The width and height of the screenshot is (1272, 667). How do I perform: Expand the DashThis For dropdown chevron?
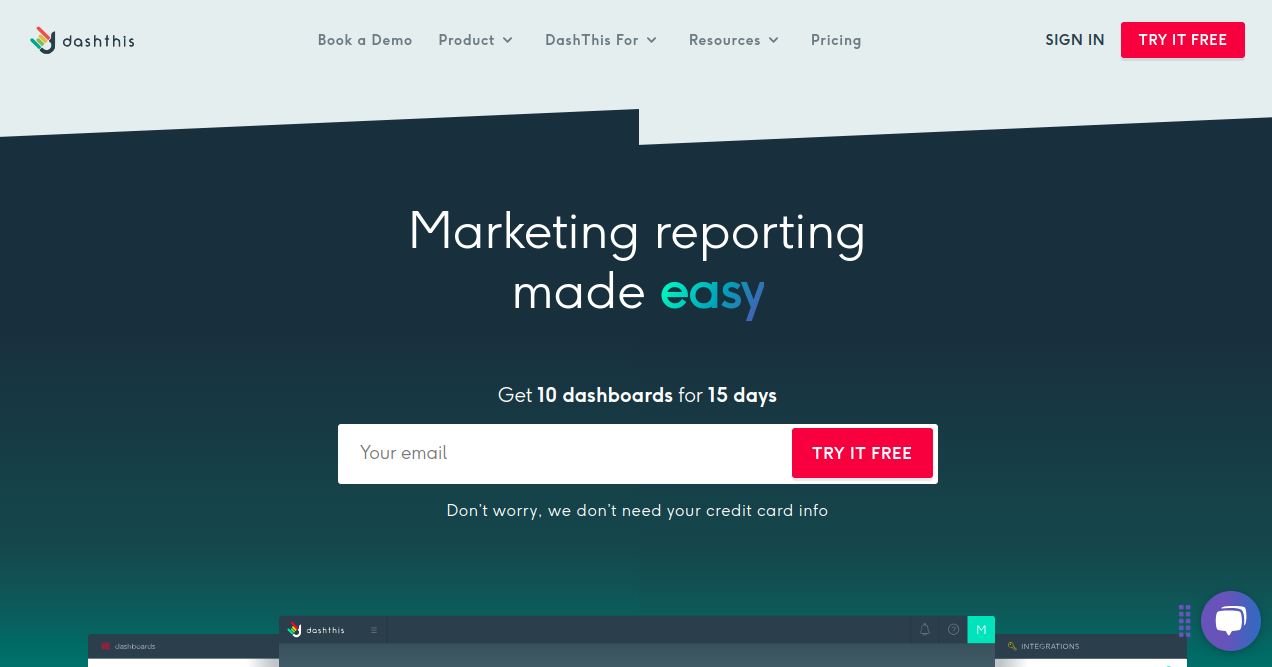coord(652,40)
